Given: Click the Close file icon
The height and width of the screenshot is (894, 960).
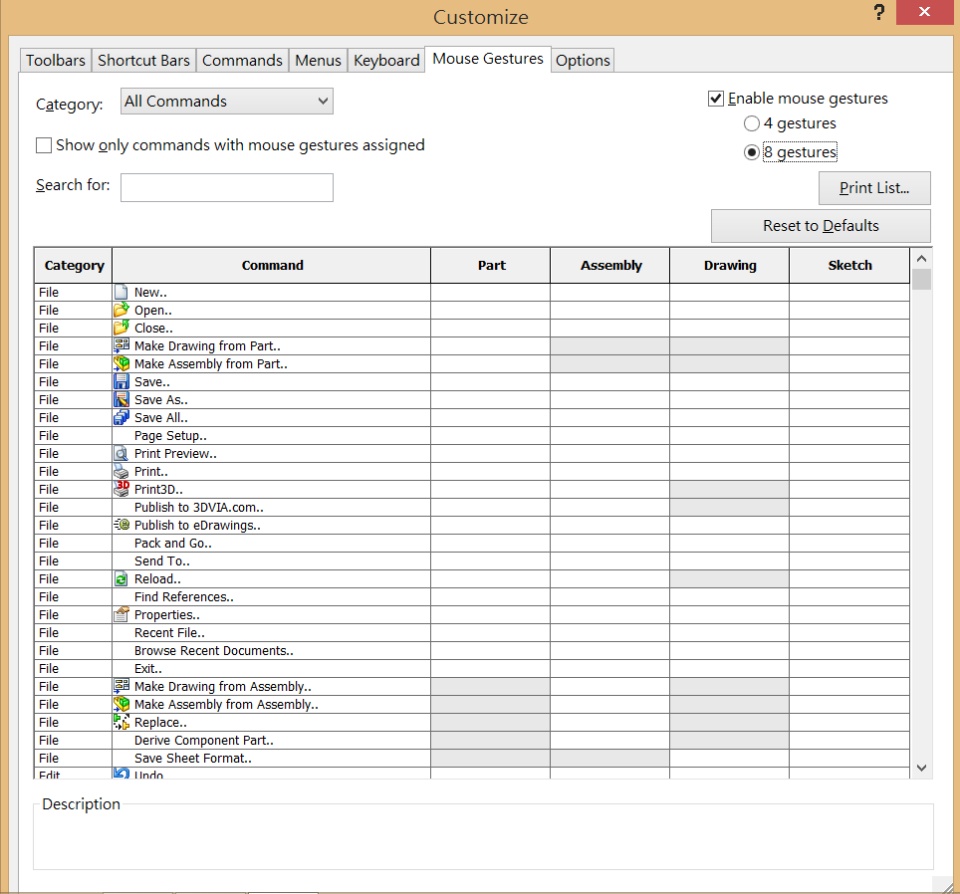Looking at the screenshot, I should [x=121, y=328].
